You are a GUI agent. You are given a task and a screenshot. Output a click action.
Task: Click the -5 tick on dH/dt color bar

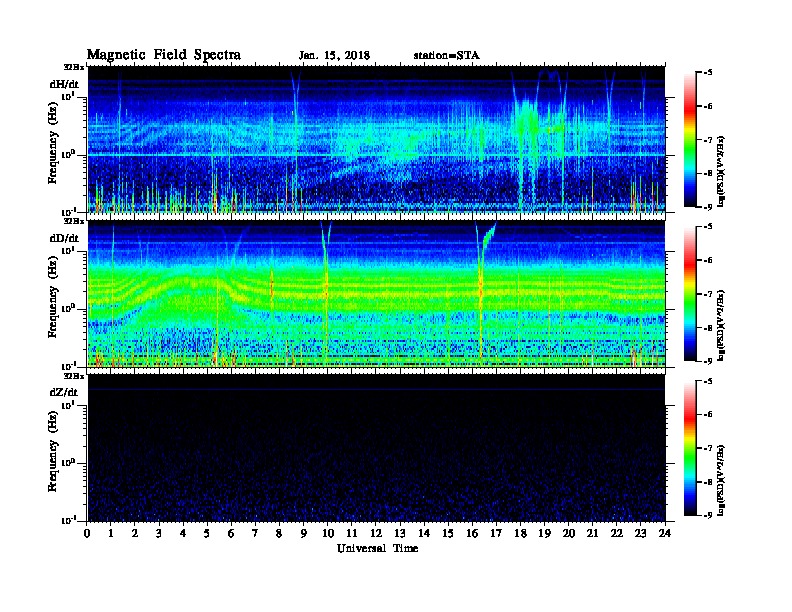(x=708, y=73)
